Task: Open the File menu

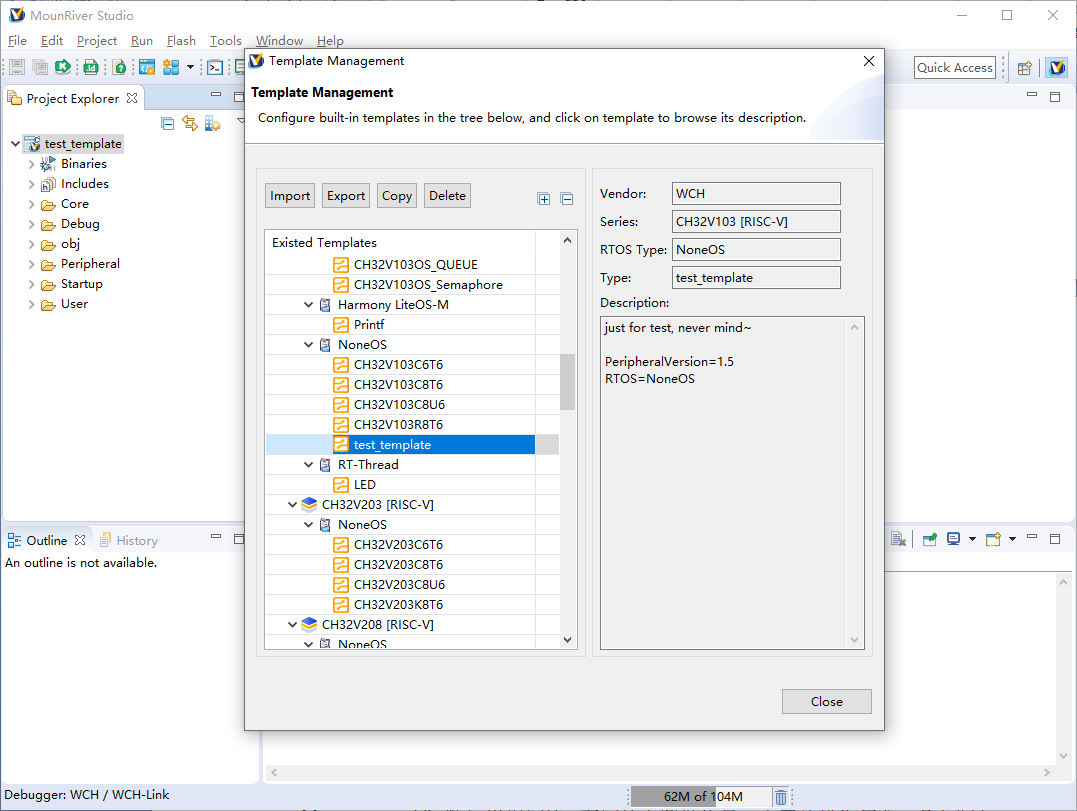Action: point(17,41)
